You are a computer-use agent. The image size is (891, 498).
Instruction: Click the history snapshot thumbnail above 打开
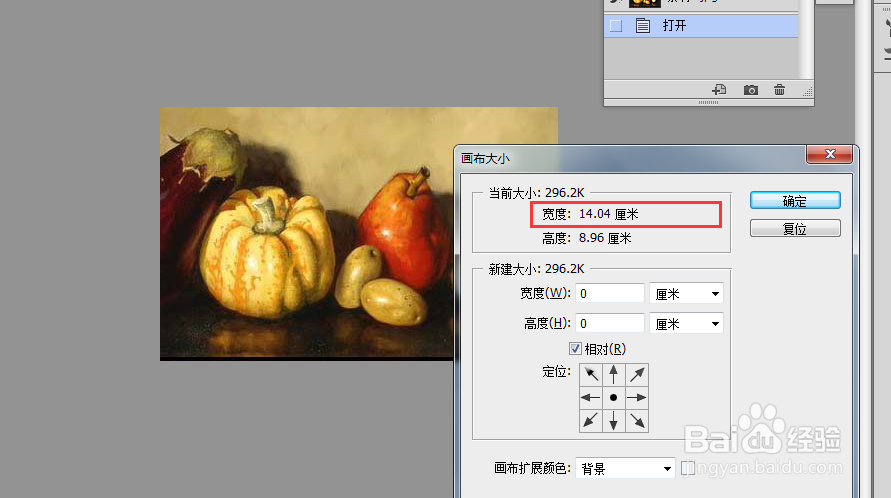coord(645,3)
